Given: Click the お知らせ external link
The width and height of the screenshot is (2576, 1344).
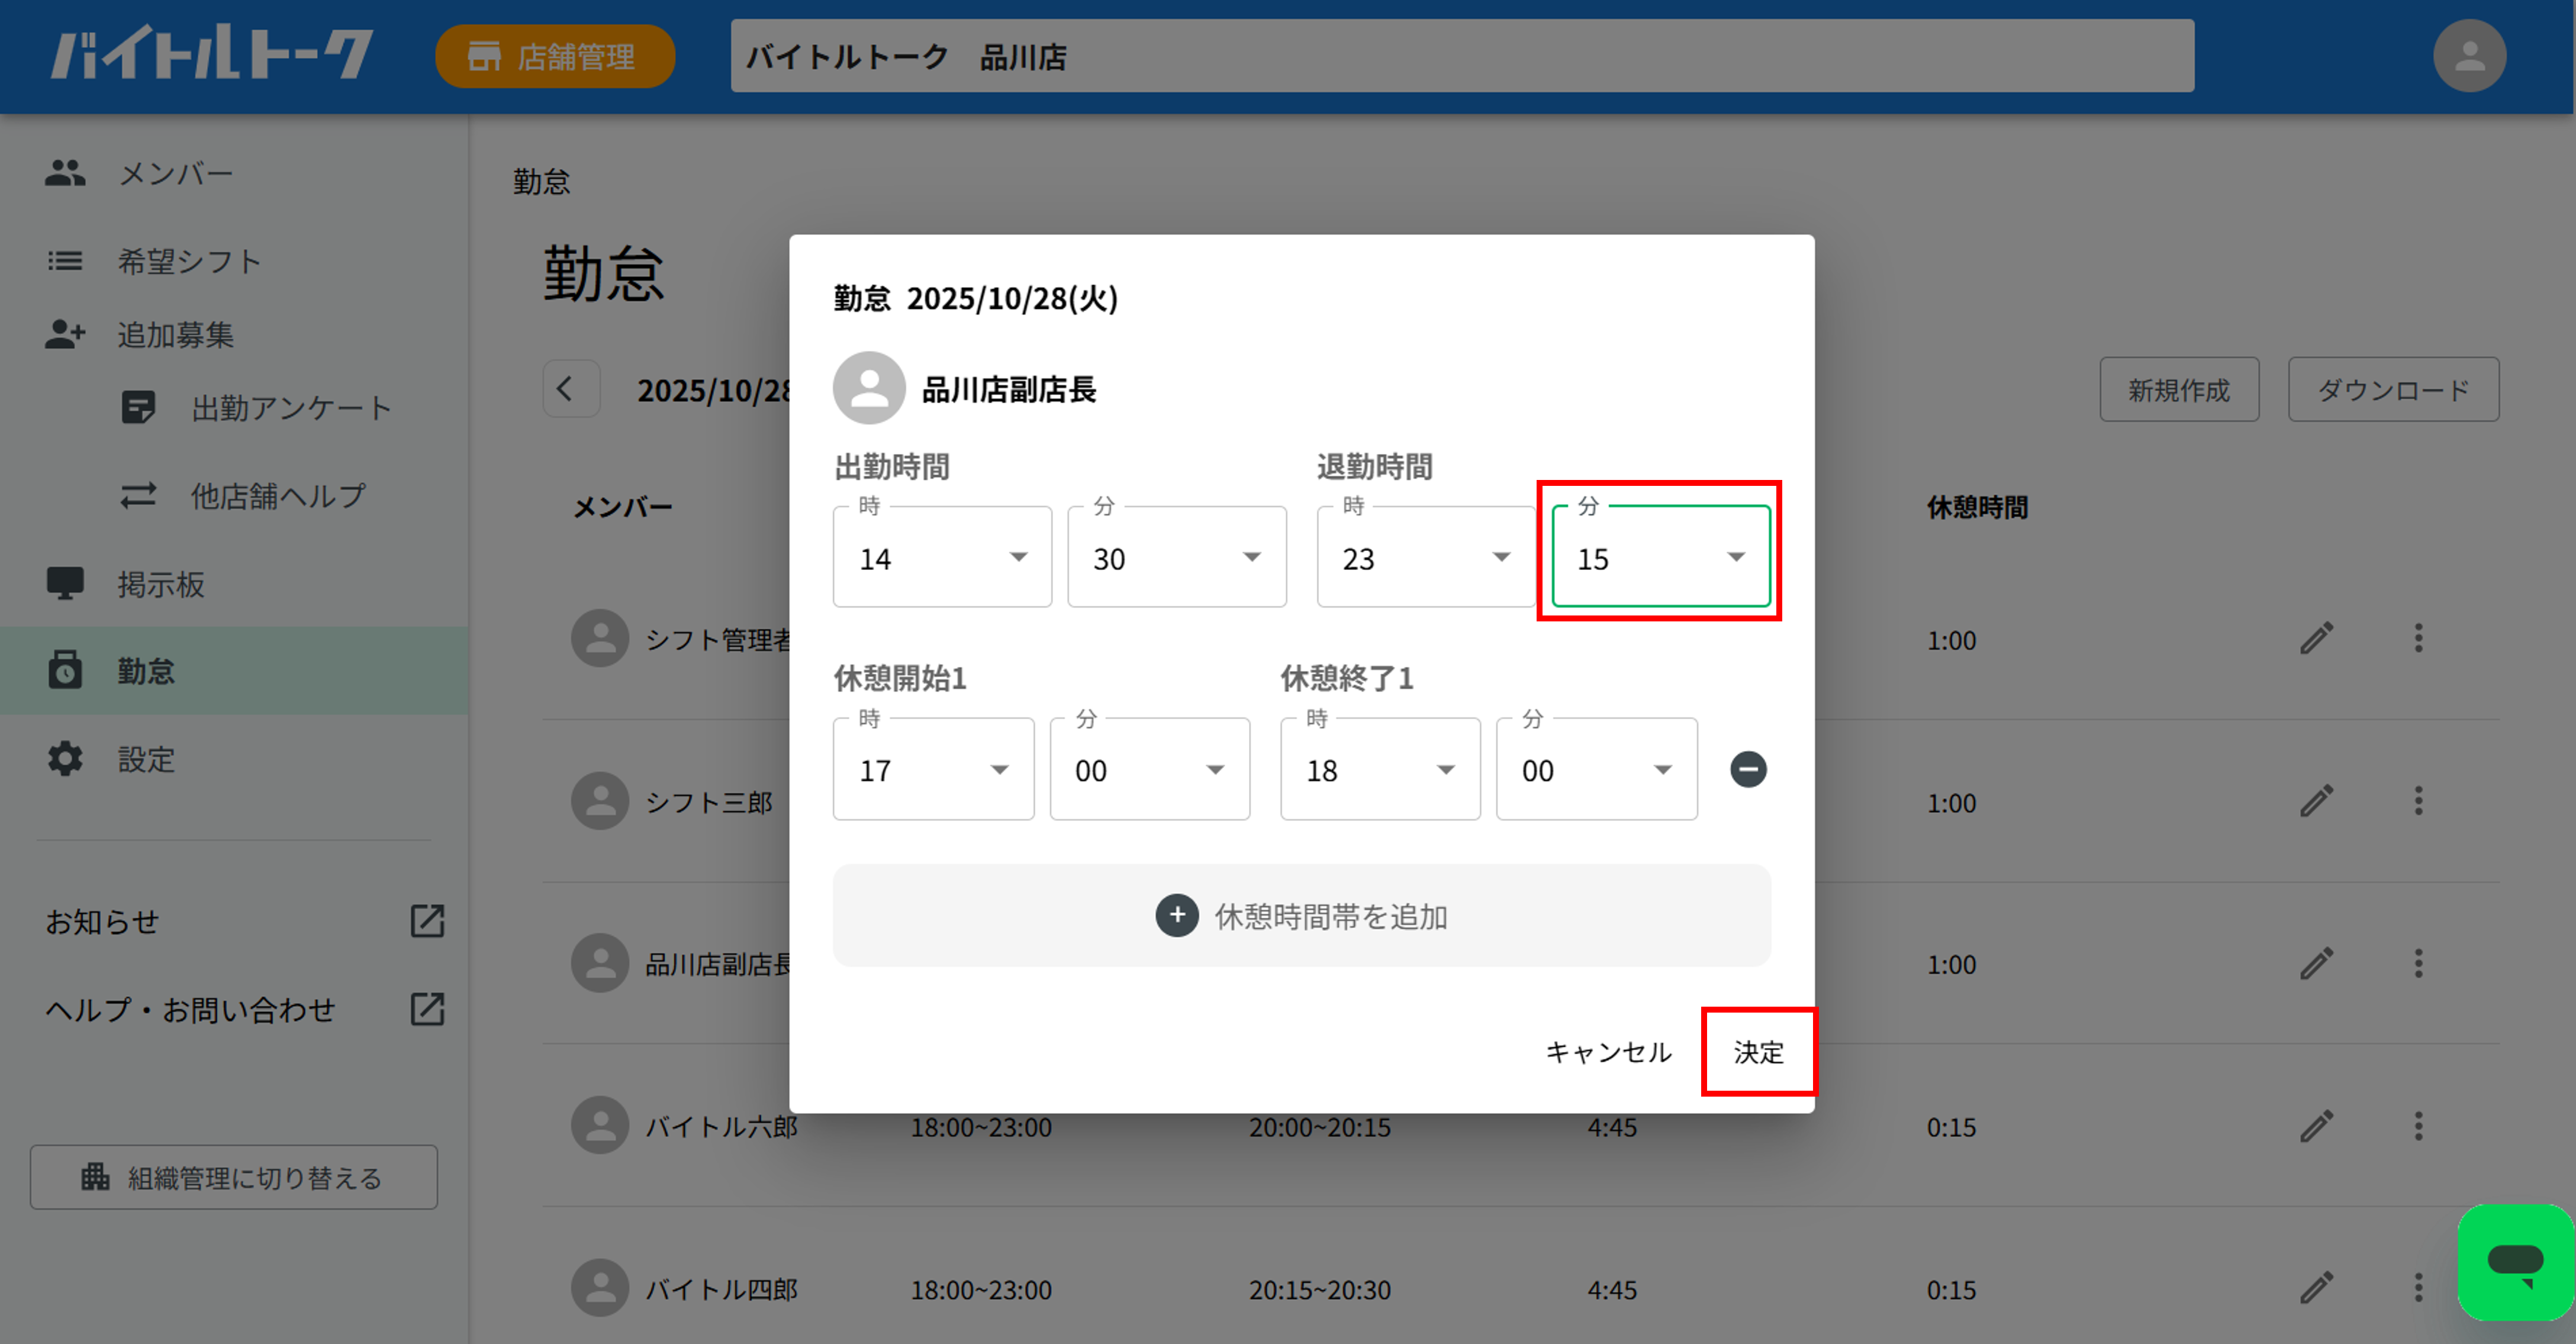Looking at the screenshot, I should click(x=244, y=921).
